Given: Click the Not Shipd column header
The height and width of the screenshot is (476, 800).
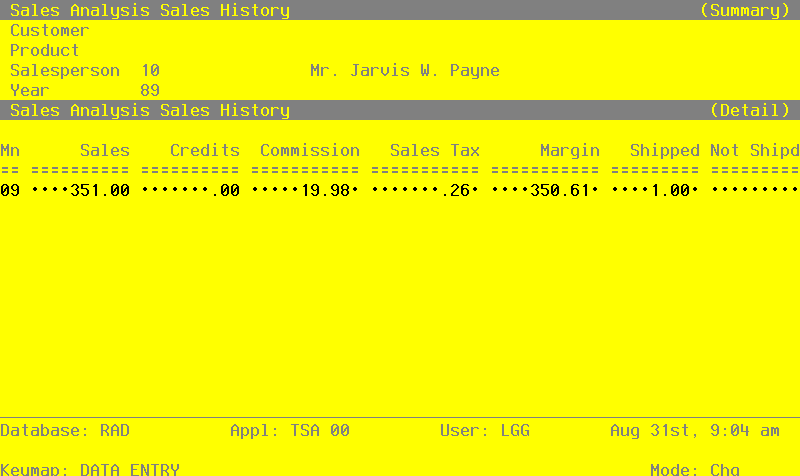Looking at the screenshot, I should point(755,151).
